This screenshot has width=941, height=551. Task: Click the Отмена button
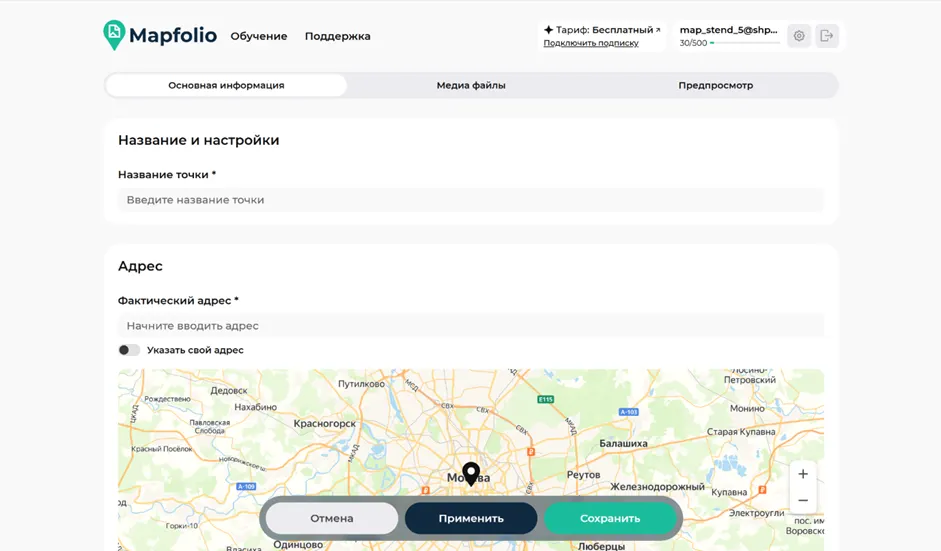(332, 518)
